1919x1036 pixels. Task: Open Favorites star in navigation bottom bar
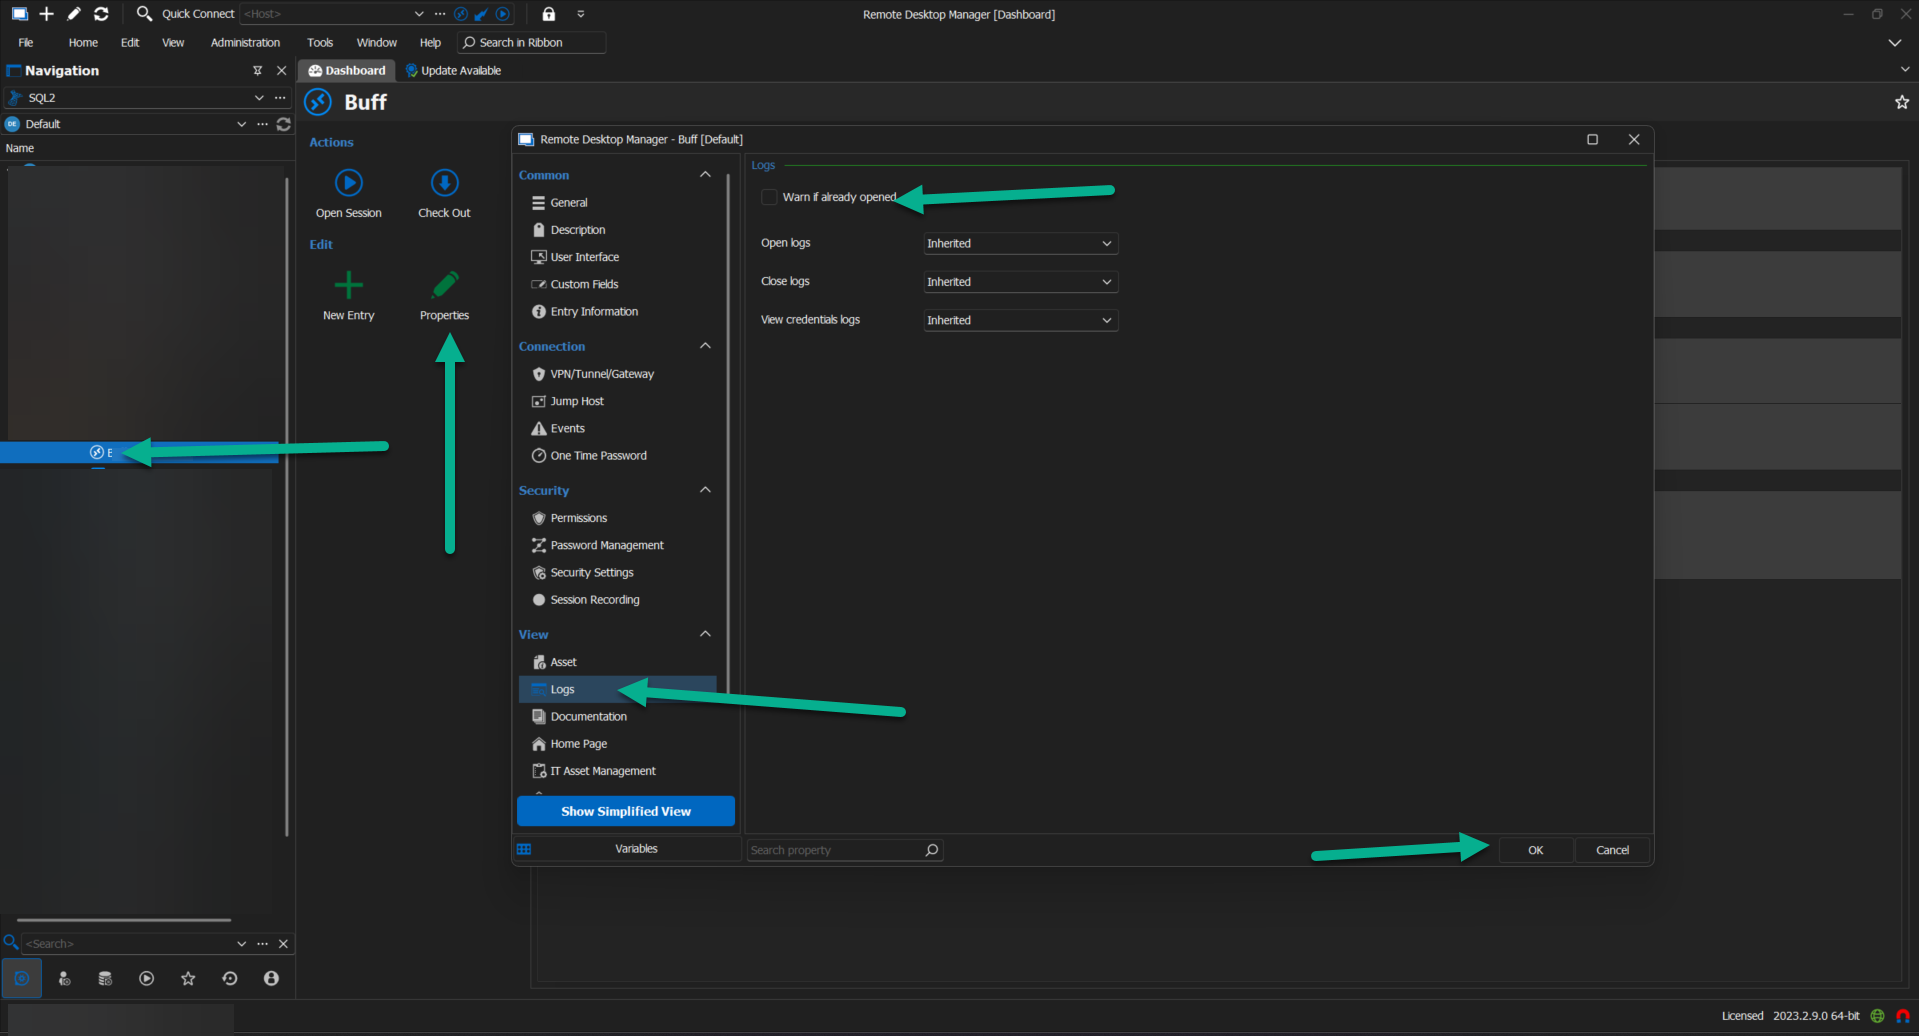coord(188,979)
